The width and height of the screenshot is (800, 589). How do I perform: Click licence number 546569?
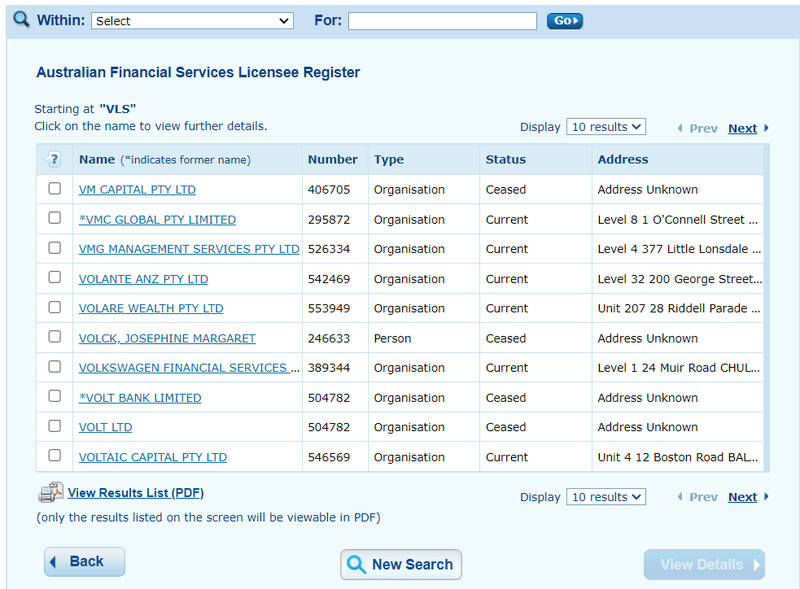click(329, 457)
